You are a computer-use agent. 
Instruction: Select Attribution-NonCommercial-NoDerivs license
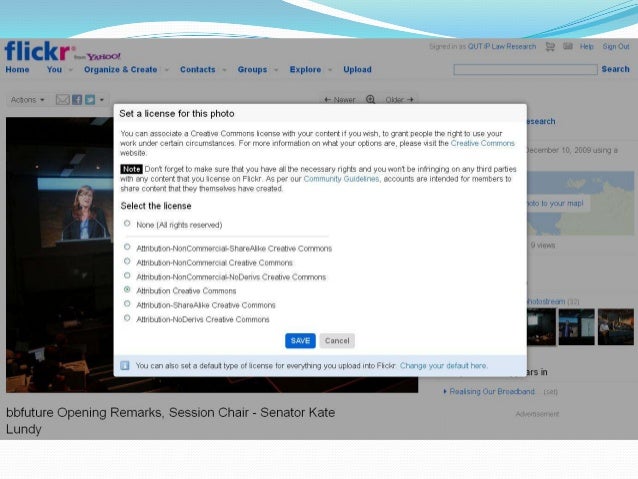point(127,276)
